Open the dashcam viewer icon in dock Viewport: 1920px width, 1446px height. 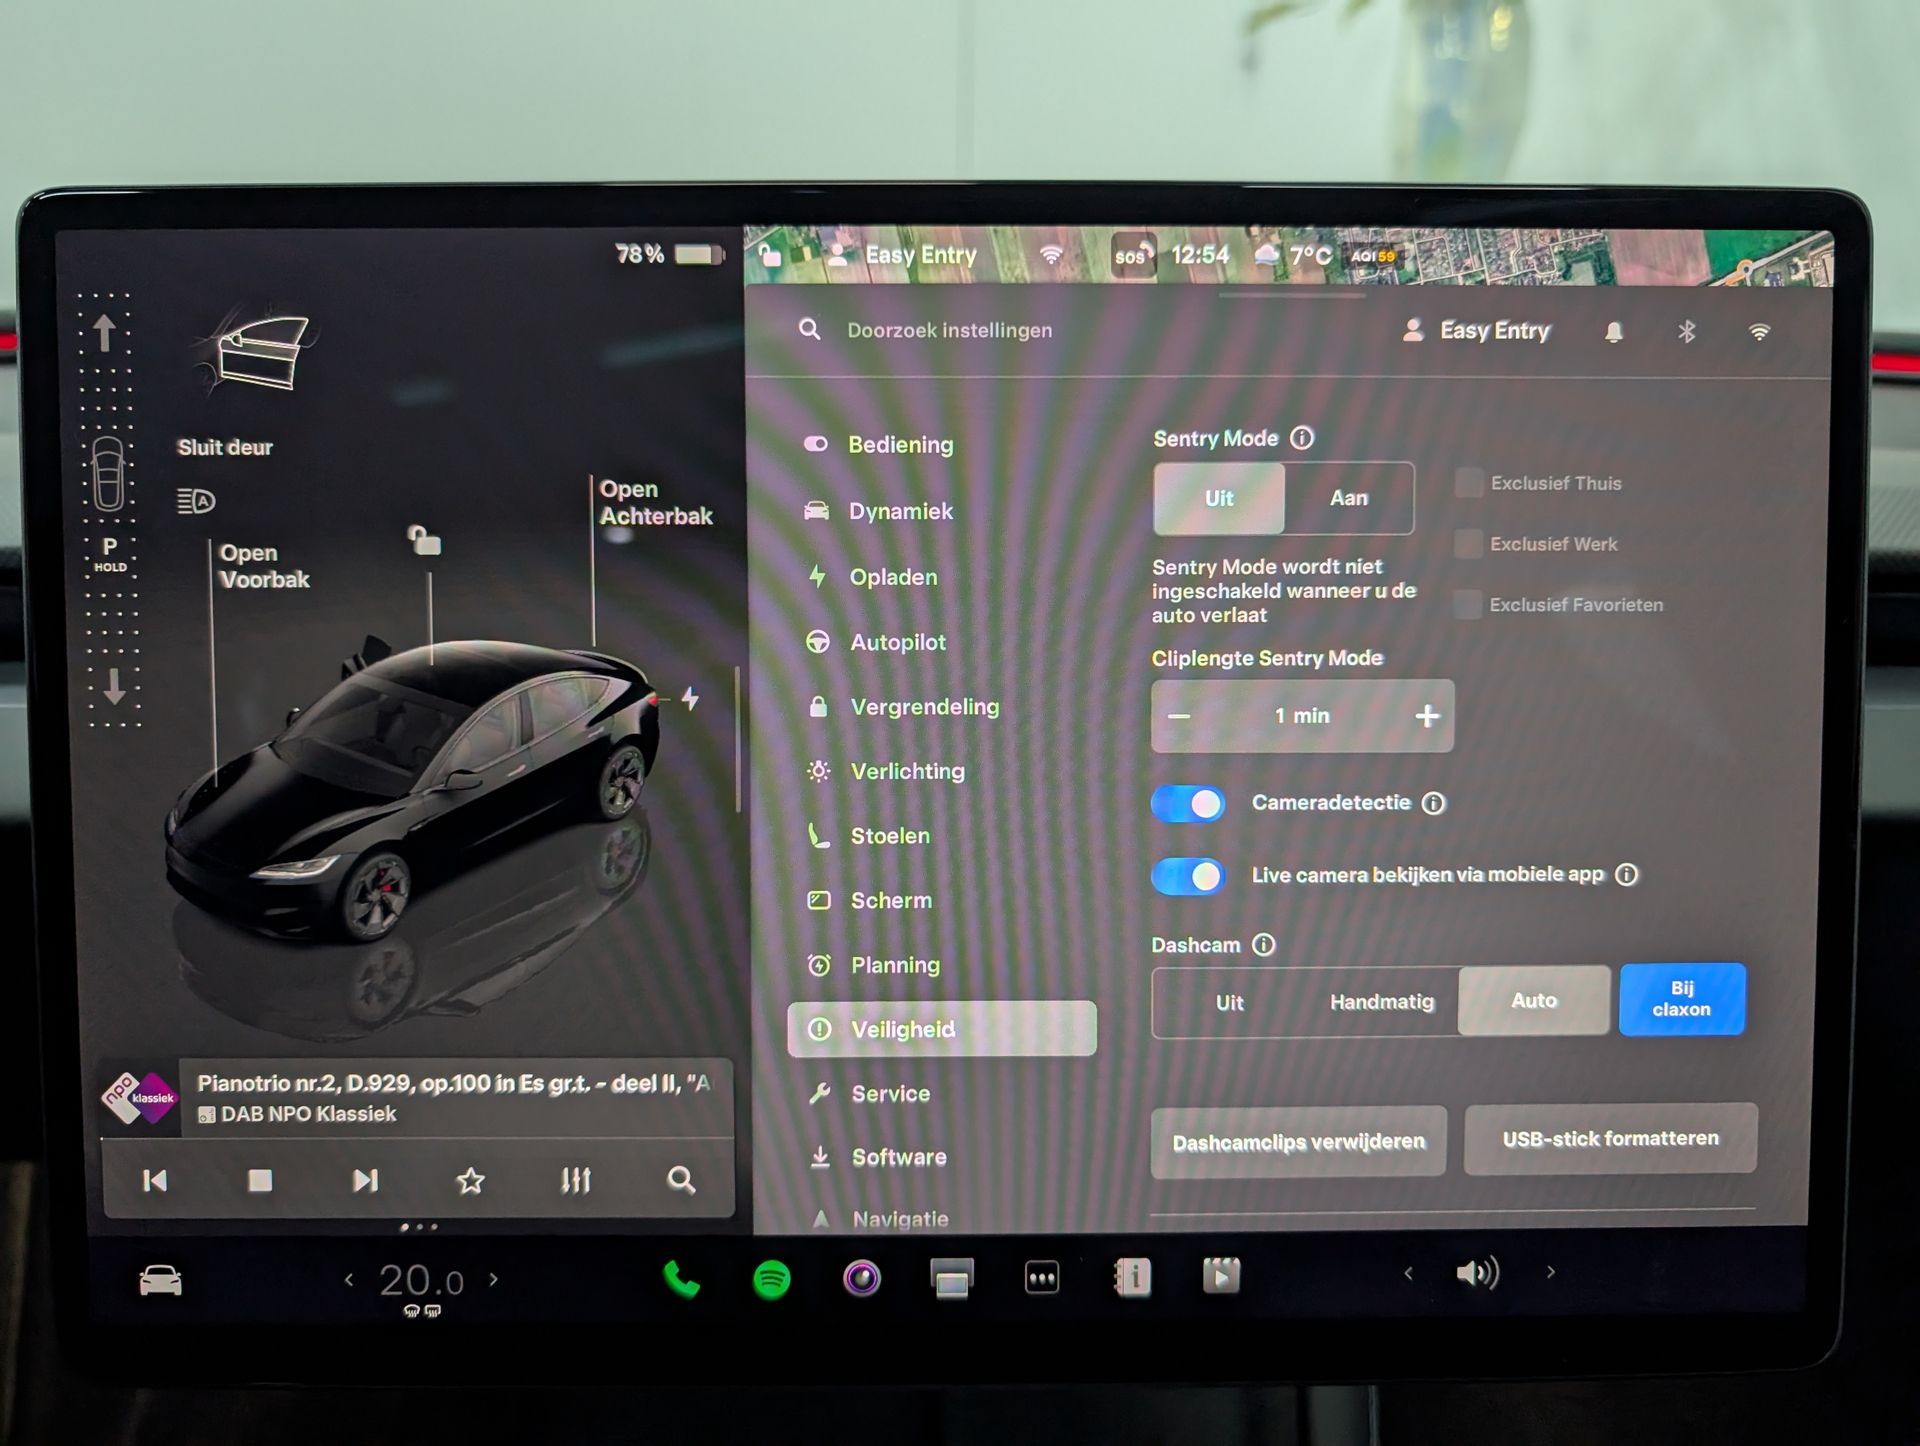pos(1221,1276)
